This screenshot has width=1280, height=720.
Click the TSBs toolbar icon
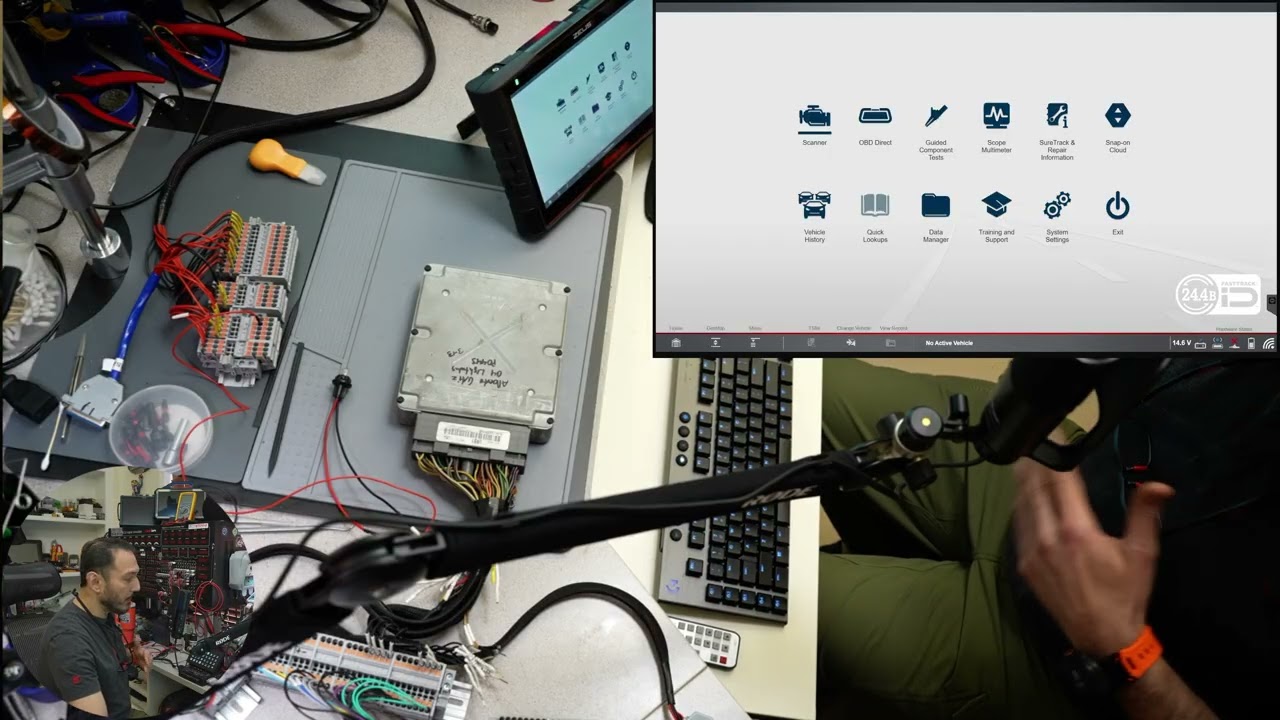coord(811,343)
